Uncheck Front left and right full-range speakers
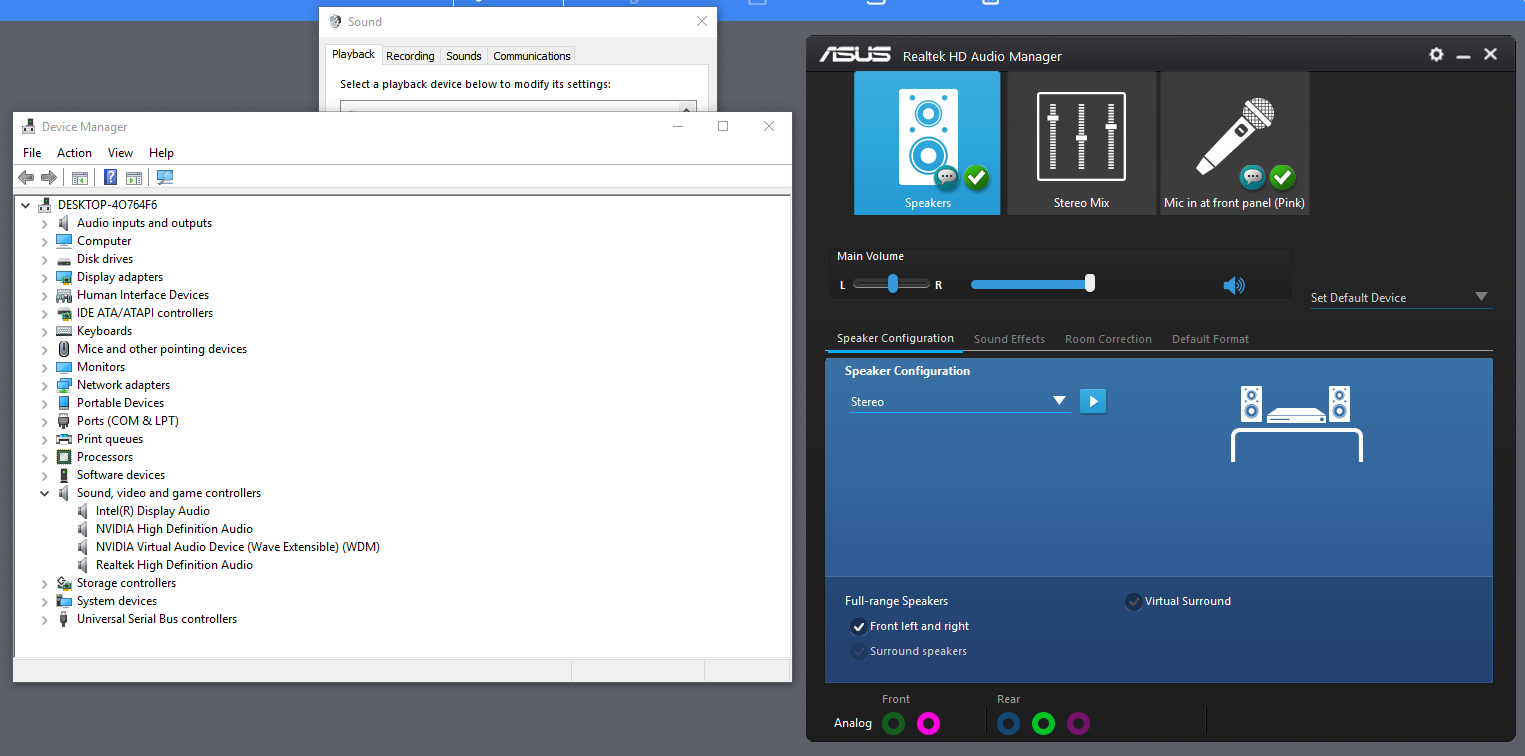This screenshot has width=1525, height=756. point(858,626)
